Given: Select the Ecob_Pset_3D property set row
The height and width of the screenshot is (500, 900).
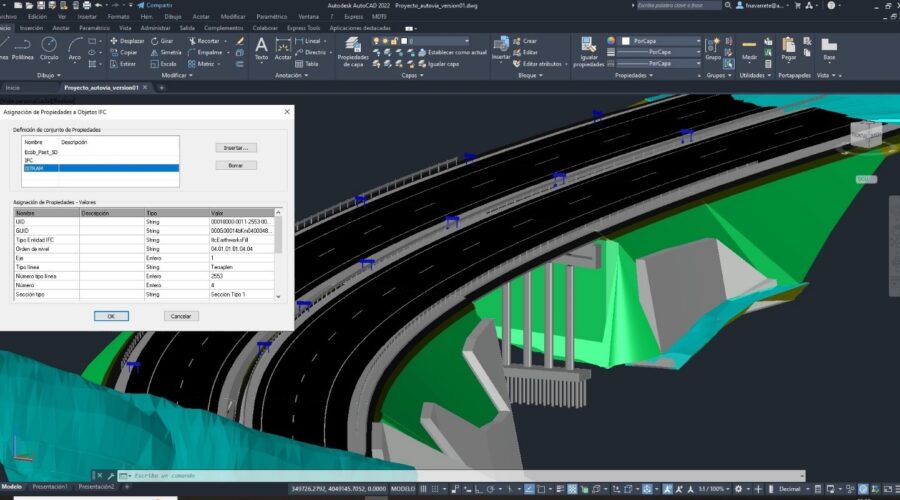Looking at the screenshot, I should (x=100, y=152).
